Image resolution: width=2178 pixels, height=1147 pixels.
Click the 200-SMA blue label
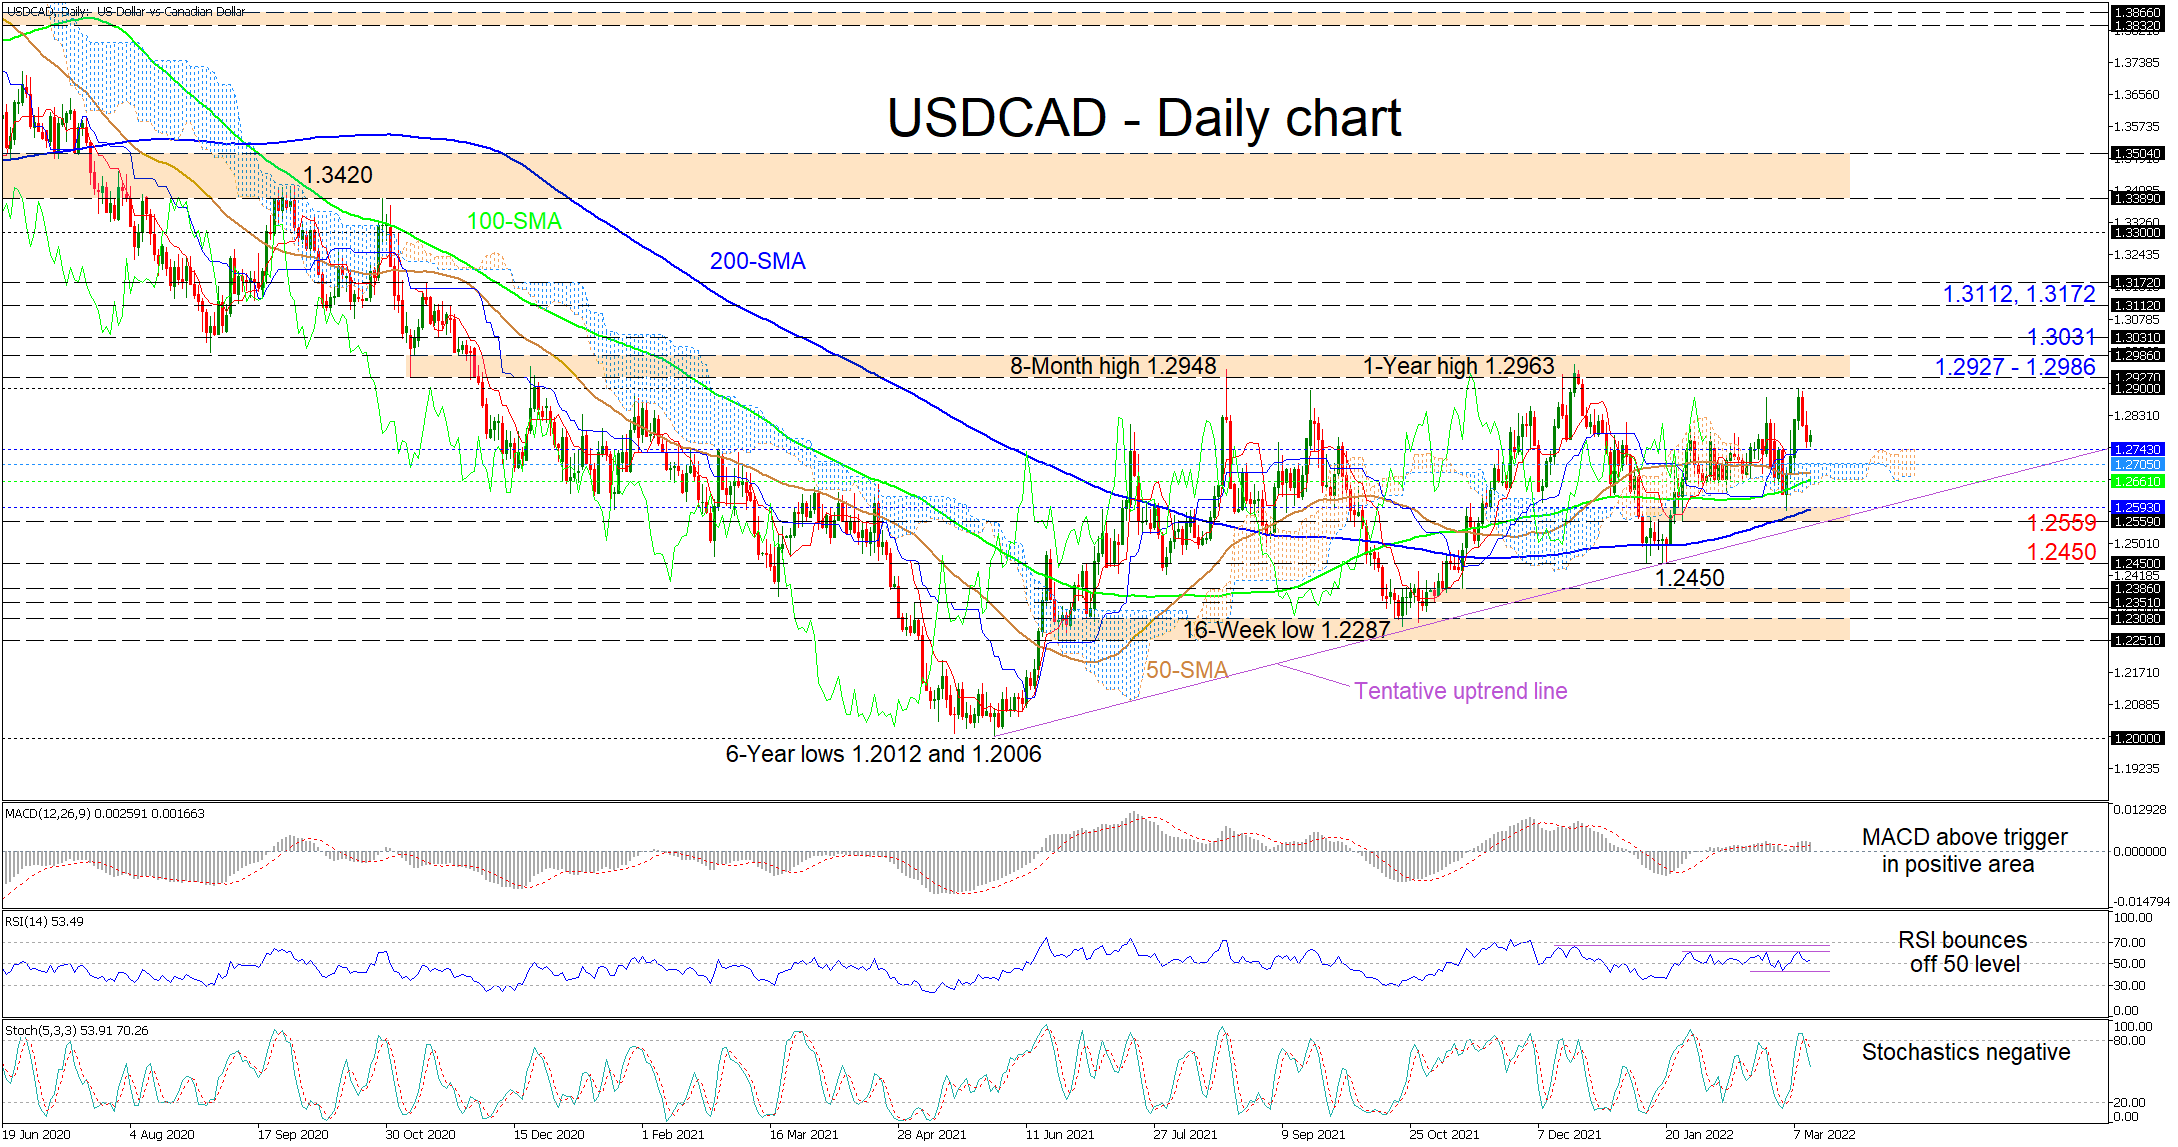coord(757,261)
